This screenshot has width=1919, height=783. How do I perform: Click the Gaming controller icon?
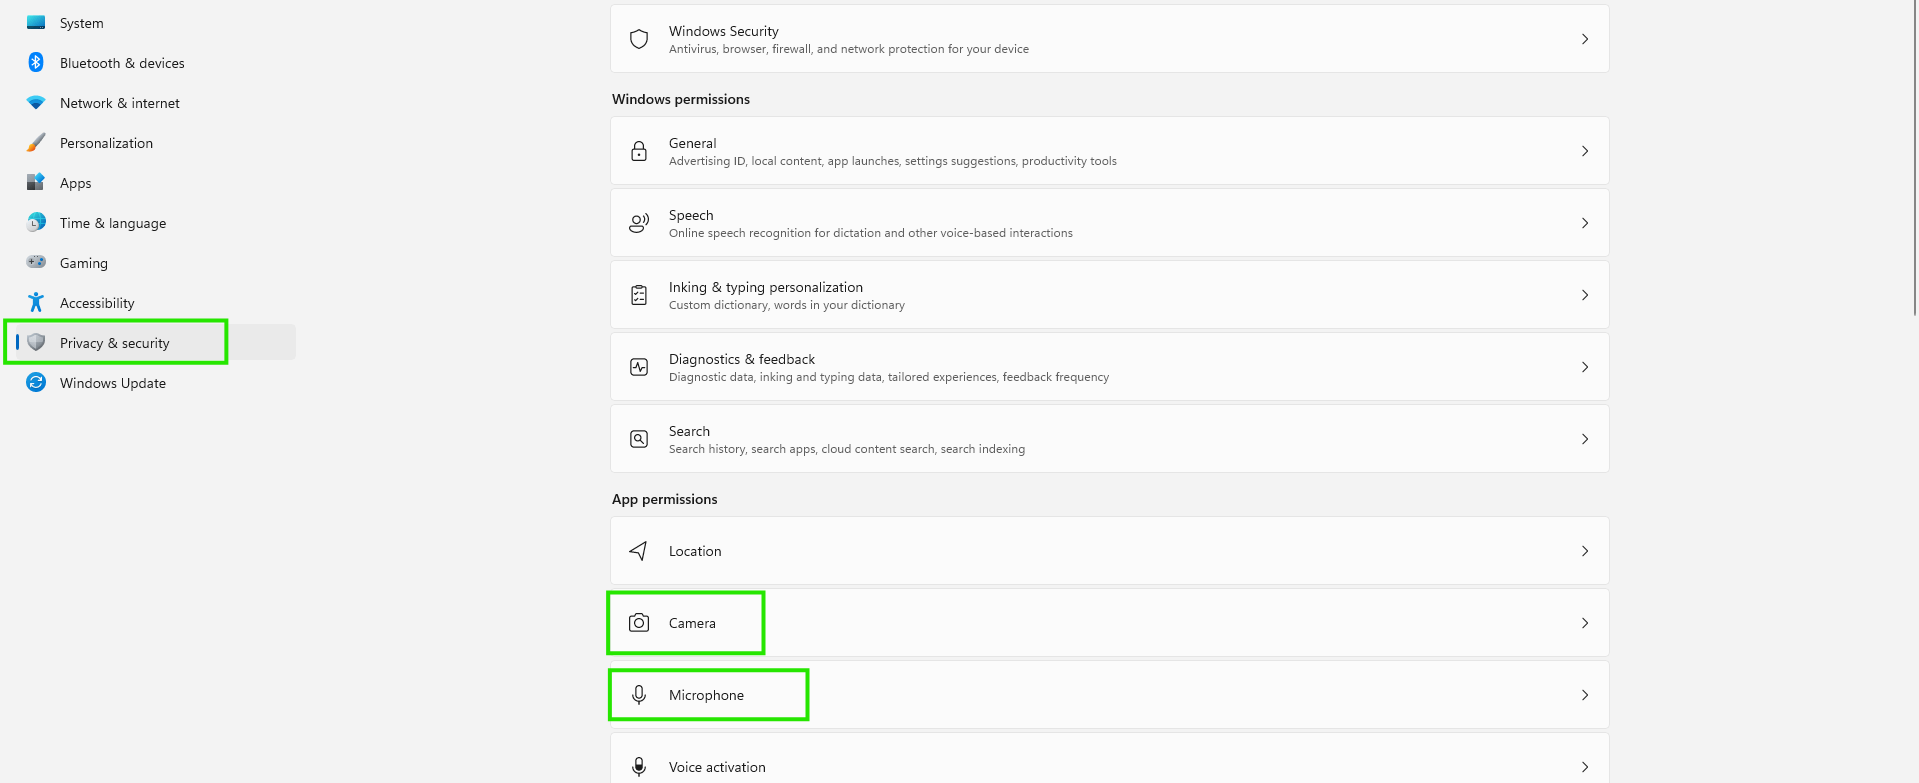coord(36,262)
